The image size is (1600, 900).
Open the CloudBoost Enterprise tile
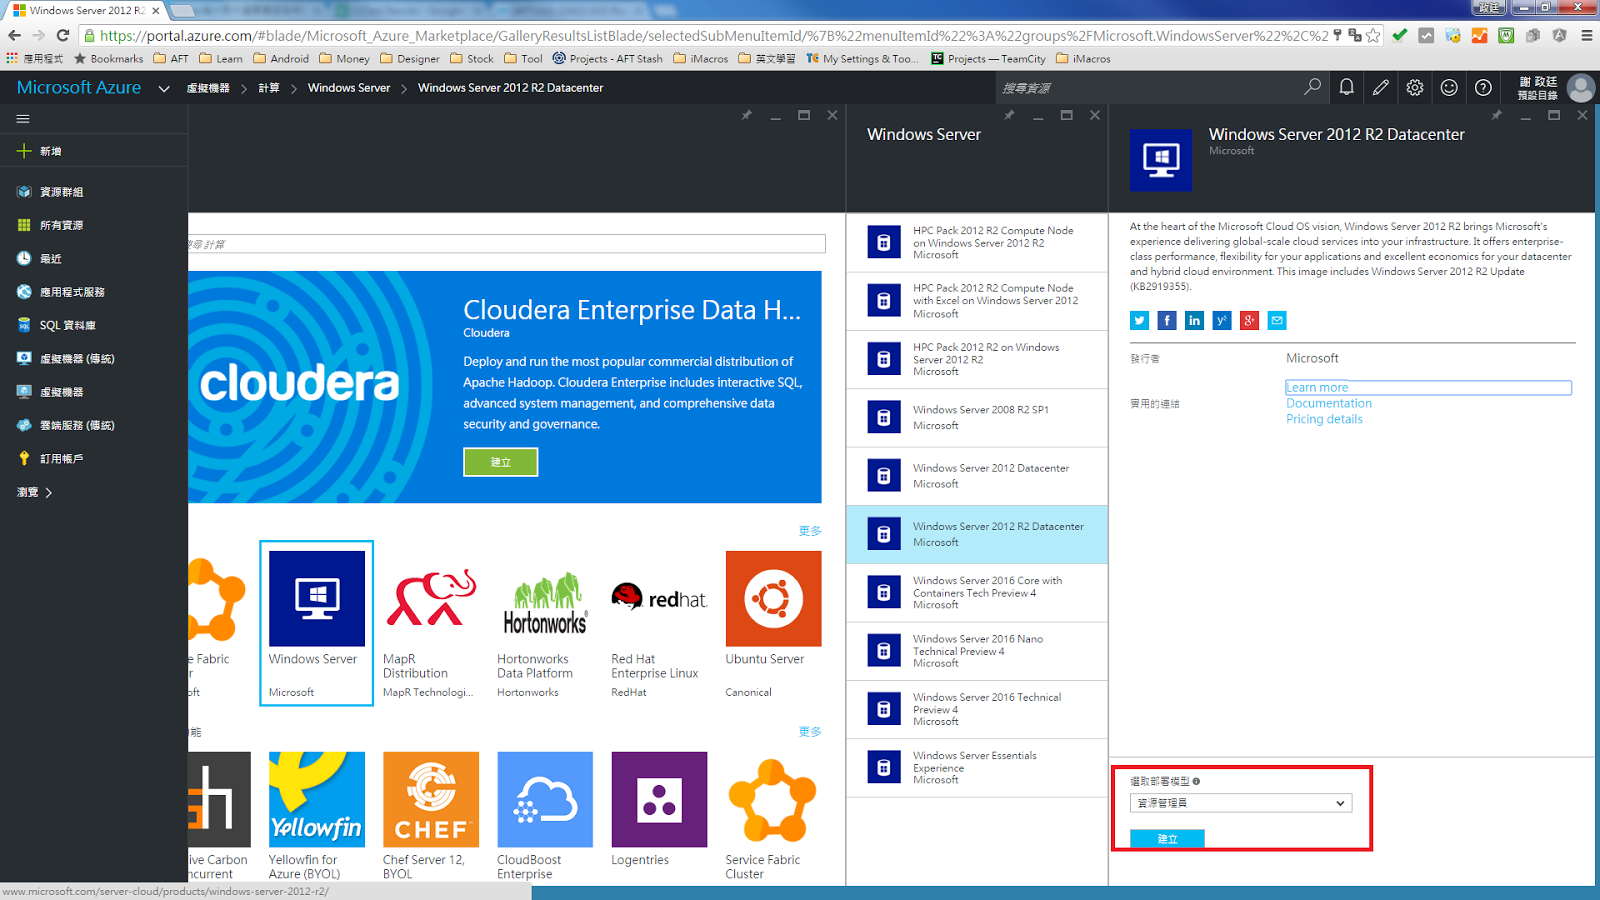[545, 816]
